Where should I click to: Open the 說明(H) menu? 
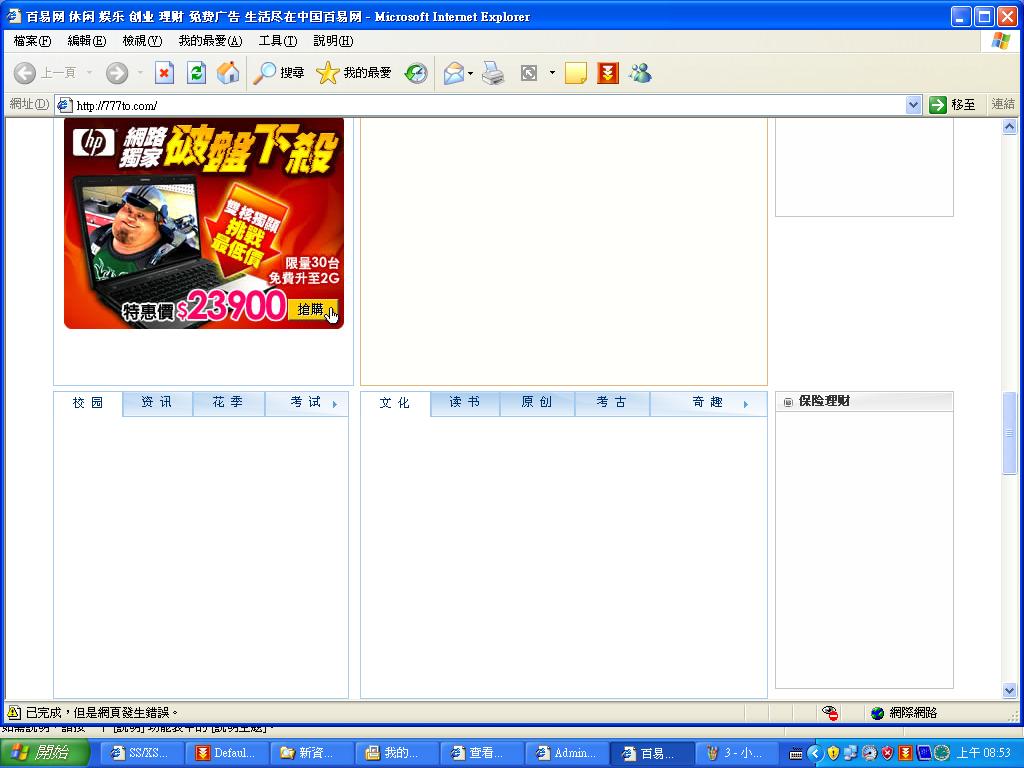pyautogui.click(x=333, y=40)
